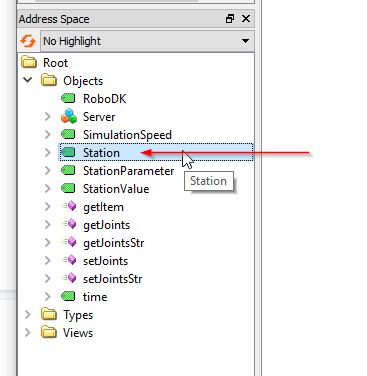The width and height of the screenshot is (367, 376).
Task: Select the setJointsStr method
Action: 112,279
